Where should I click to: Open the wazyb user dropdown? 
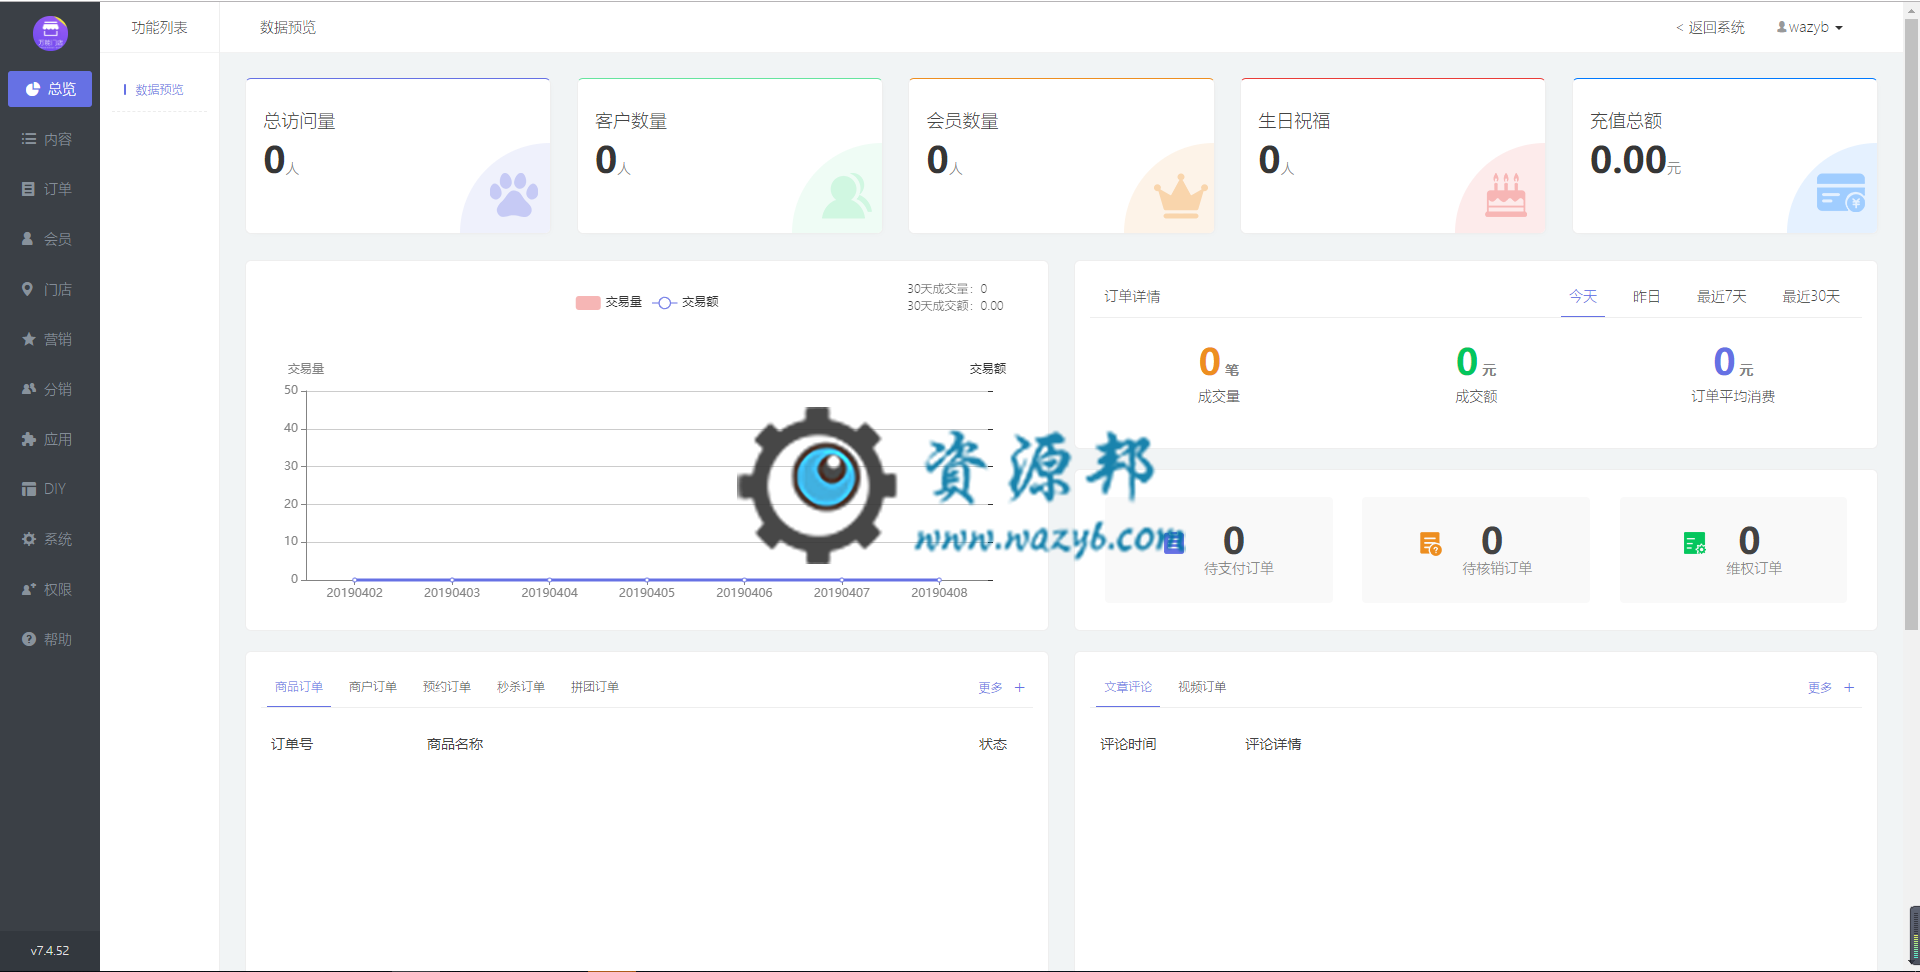1810,27
